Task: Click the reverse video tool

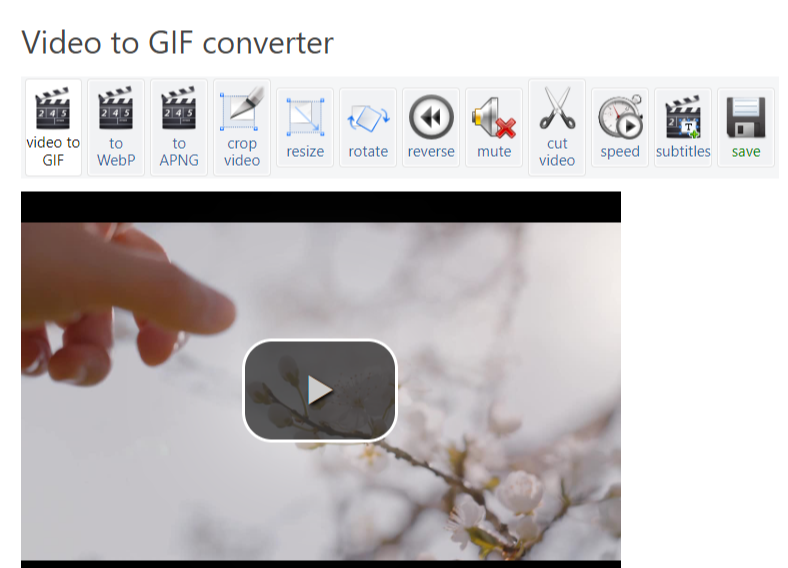Action: coord(431,127)
